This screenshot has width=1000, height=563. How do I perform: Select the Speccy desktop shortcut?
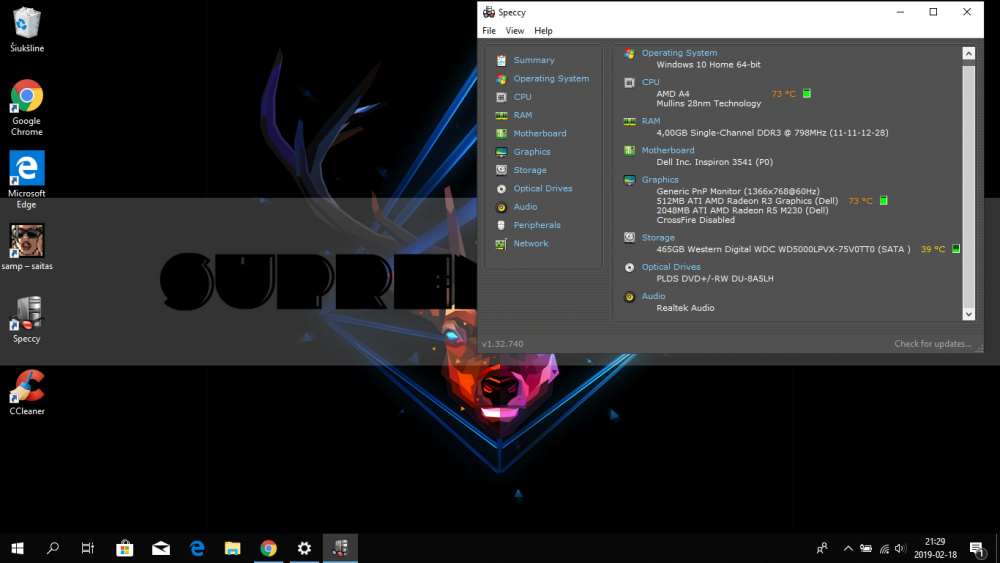[x=27, y=319]
